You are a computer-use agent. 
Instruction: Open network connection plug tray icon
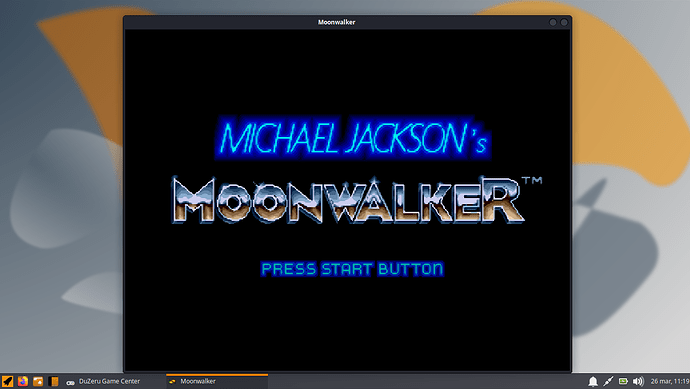tap(608, 382)
